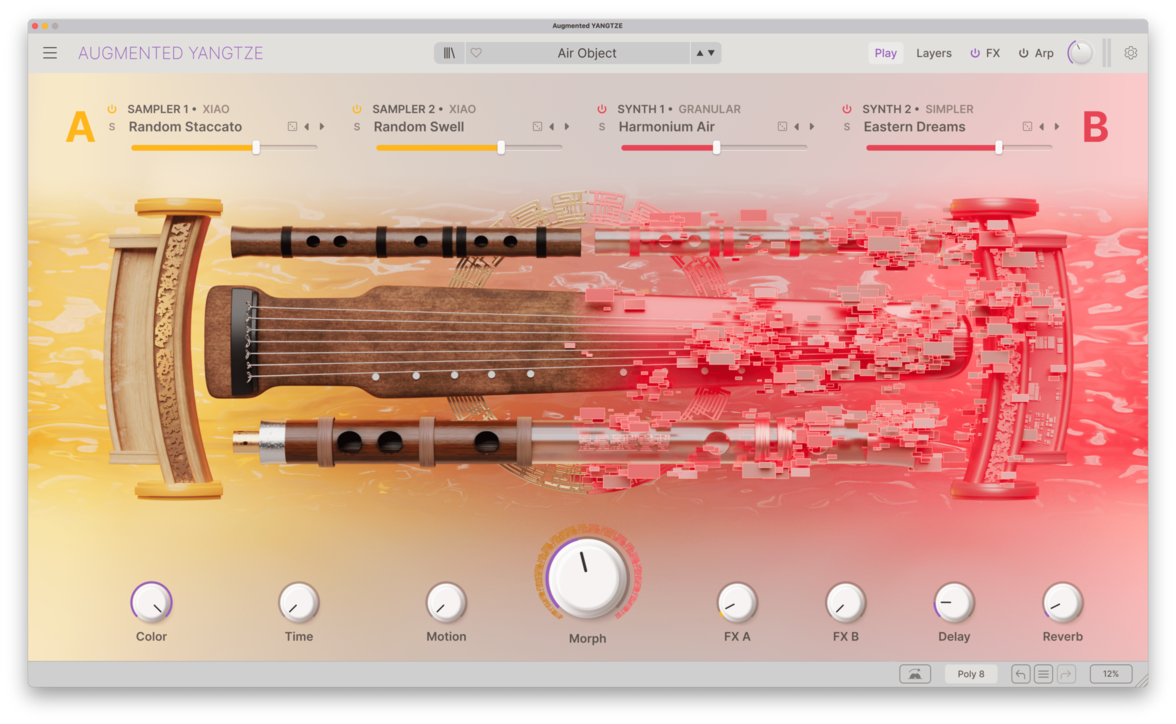Open the undo history list icon
1176x724 pixels.
tap(1043, 674)
